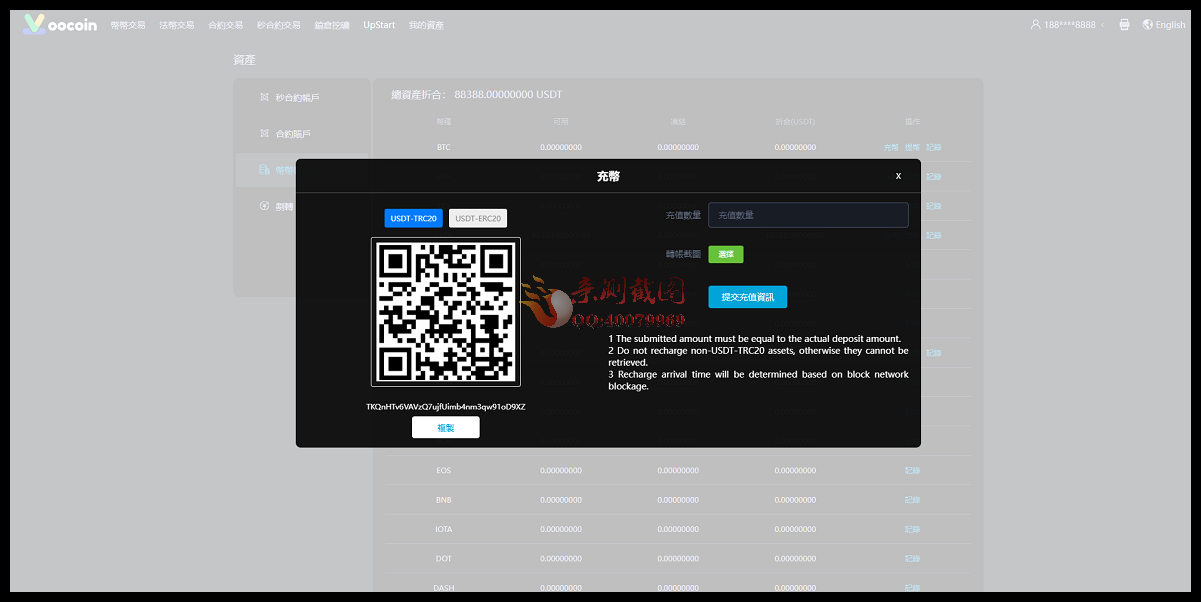This screenshot has height=602, width=1201.
Task: Close the 充幣 dialog with x
Action: pos(898,176)
